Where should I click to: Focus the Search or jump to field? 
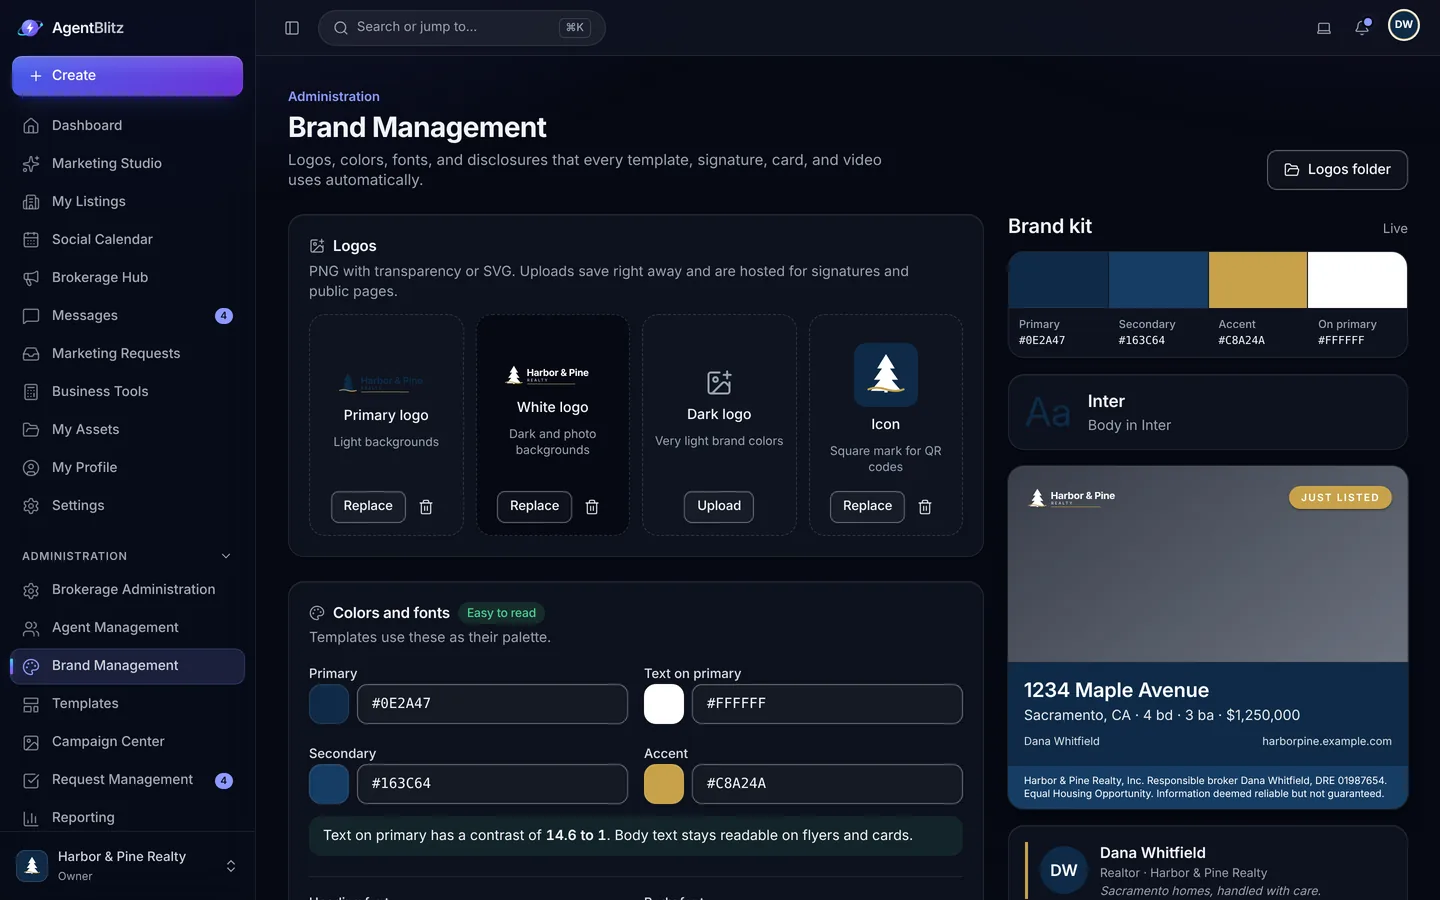pyautogui.click(x=462, y=28)
